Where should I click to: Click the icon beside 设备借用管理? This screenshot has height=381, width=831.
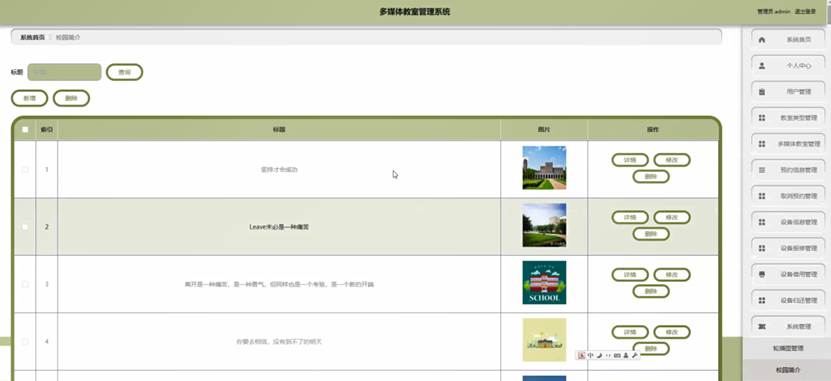tap(762, 274)
